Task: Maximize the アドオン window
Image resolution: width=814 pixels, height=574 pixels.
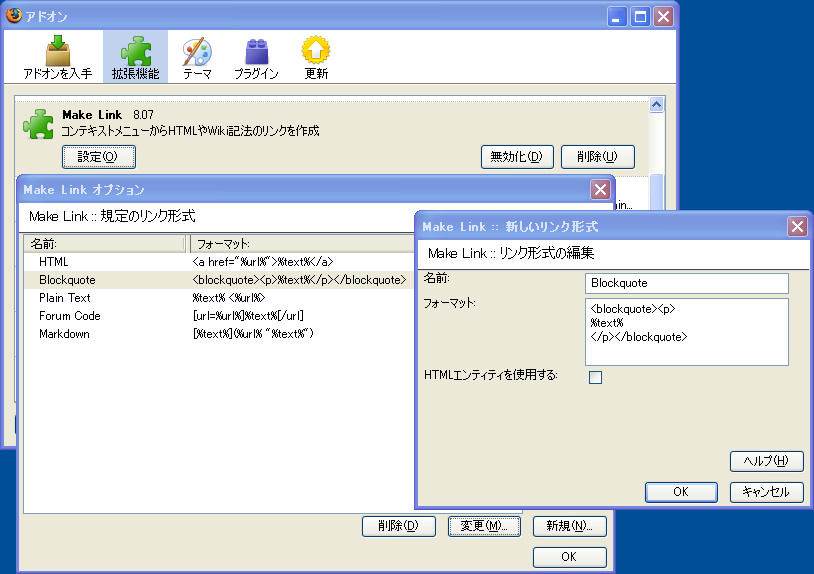Action: [641, 17]
